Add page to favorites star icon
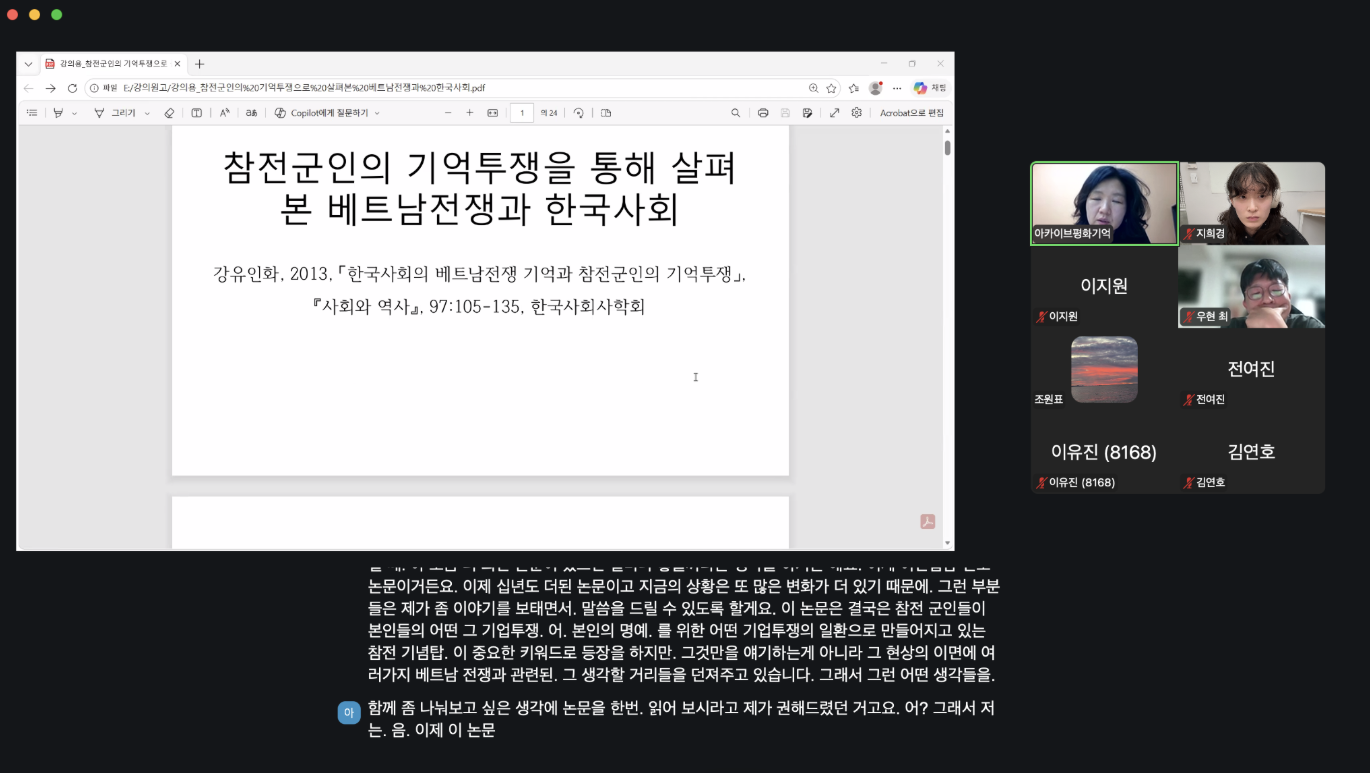The height and width of the screenshot is (773, 1370). pyautogui.click(x=831, y=88)
